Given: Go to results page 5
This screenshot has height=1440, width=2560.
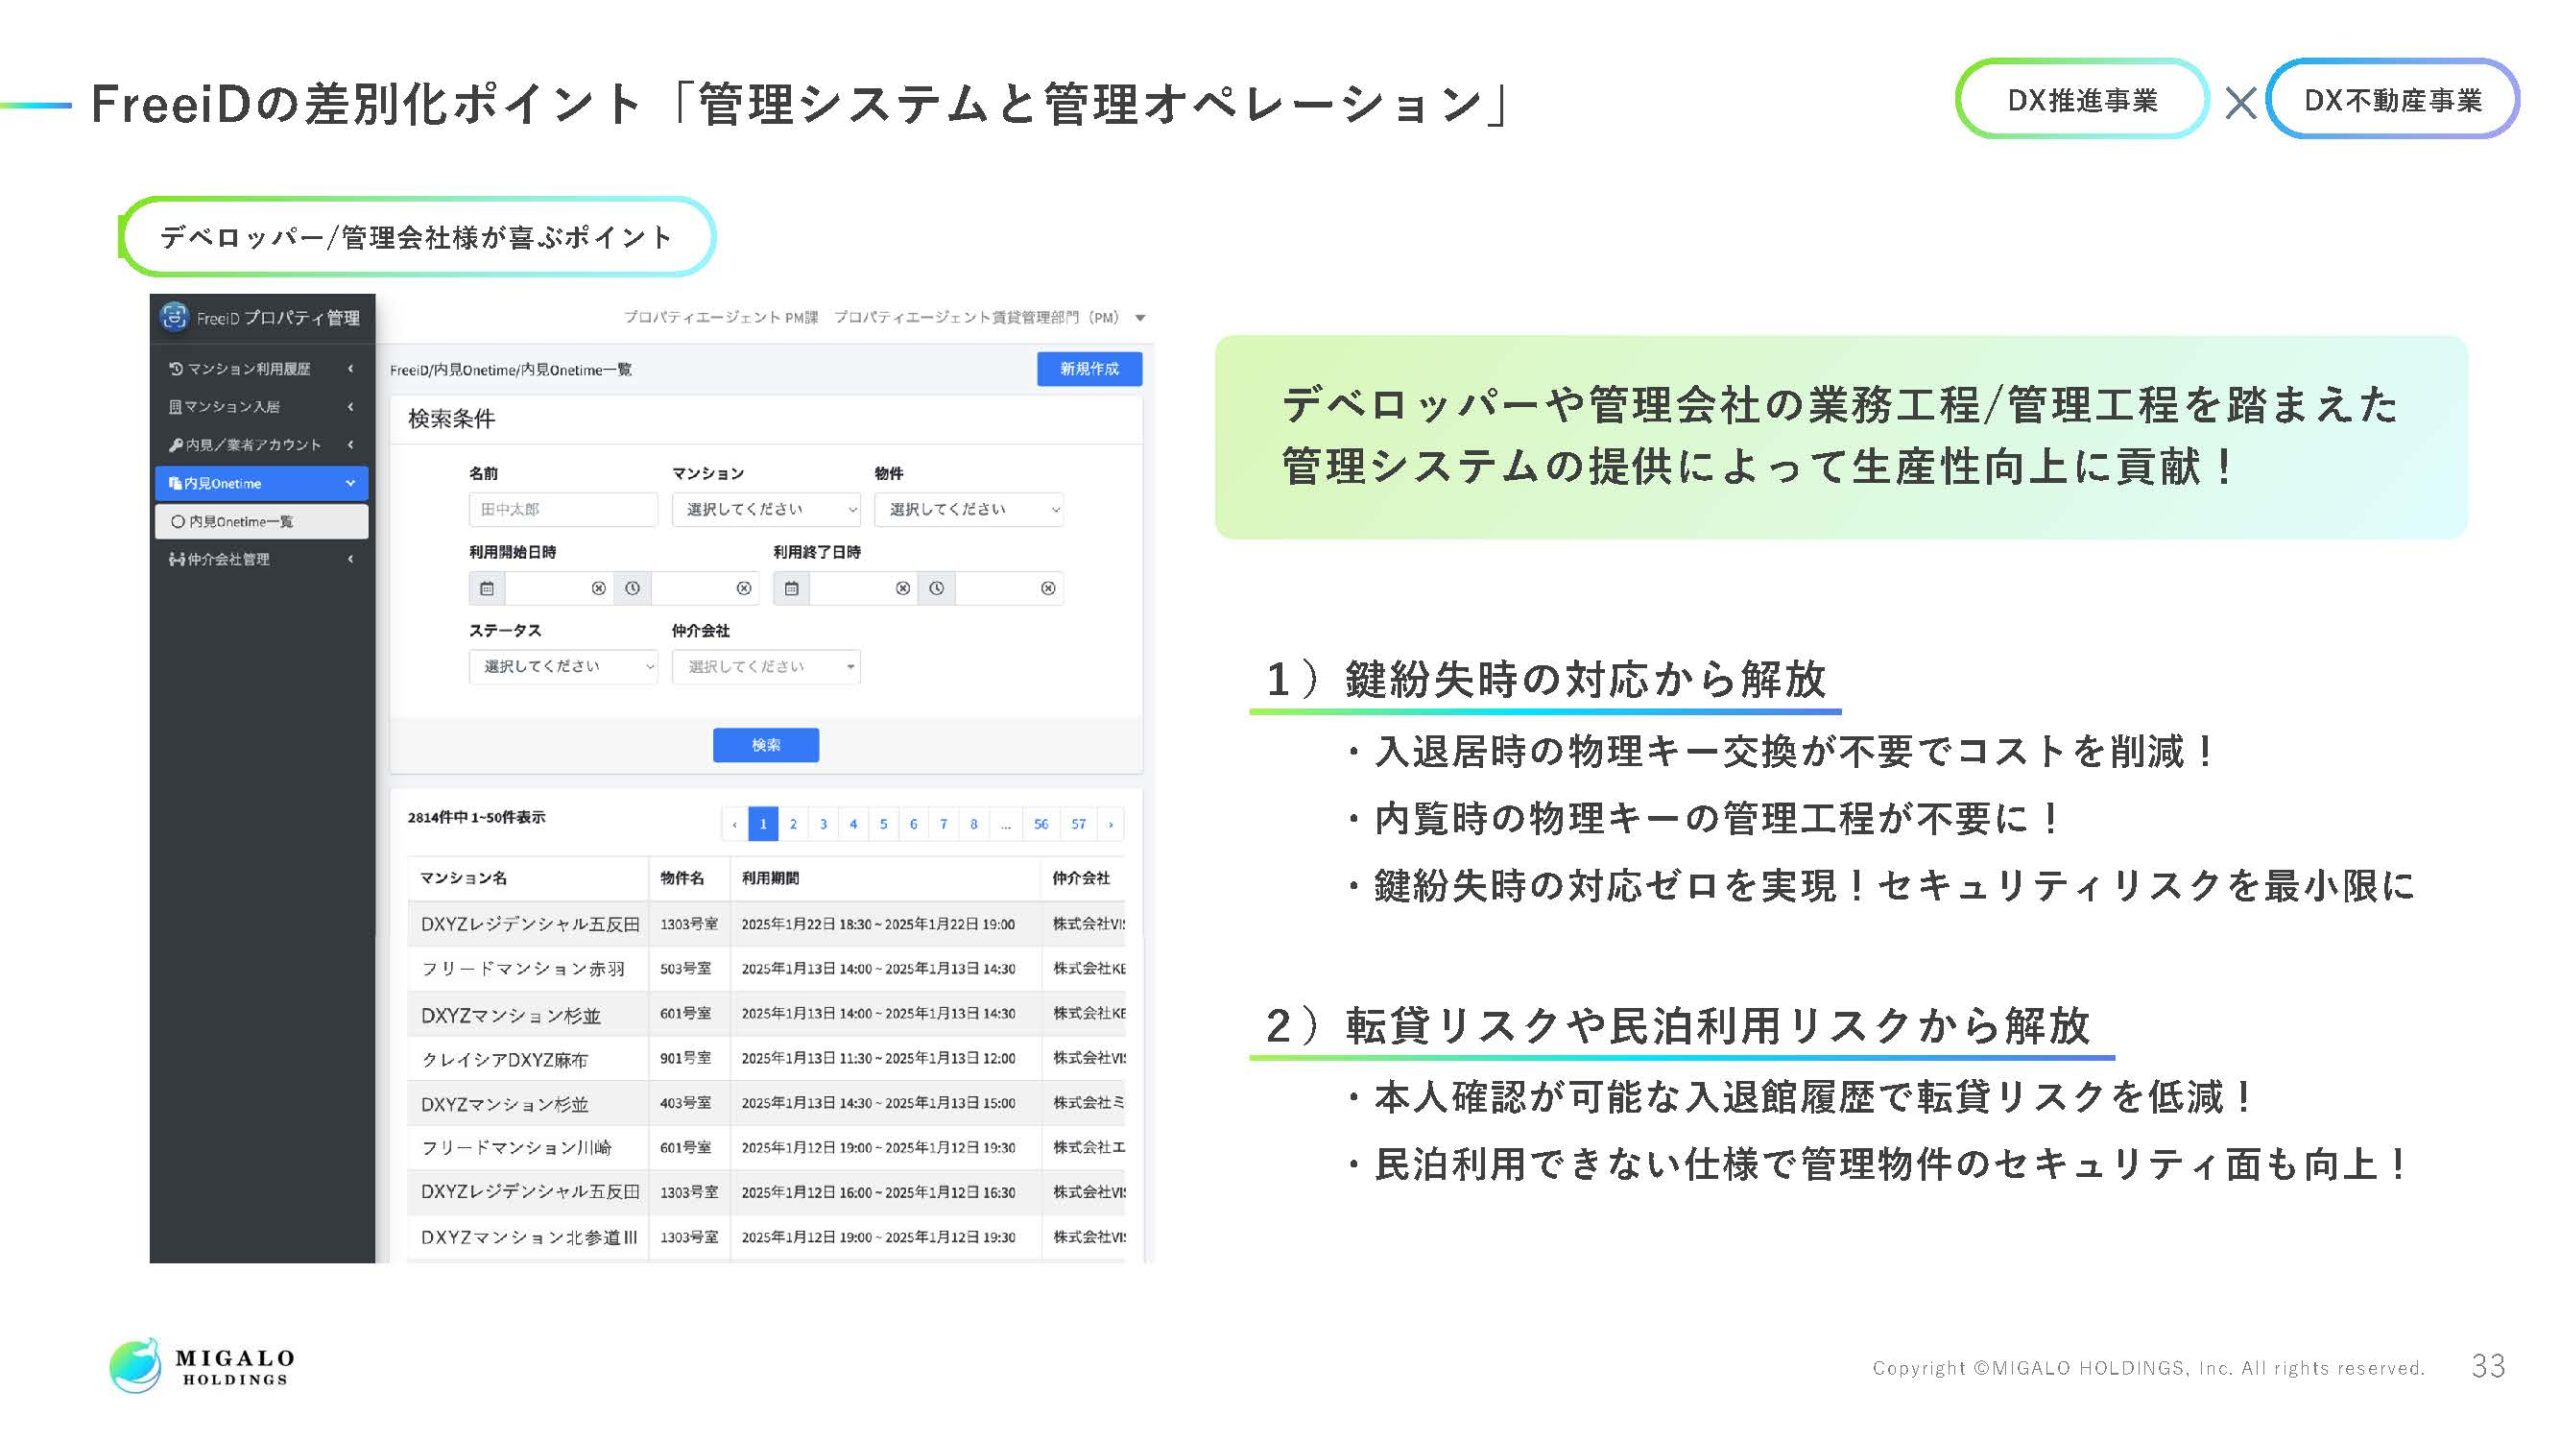Looking at the screenshot, I should [883, 824].
